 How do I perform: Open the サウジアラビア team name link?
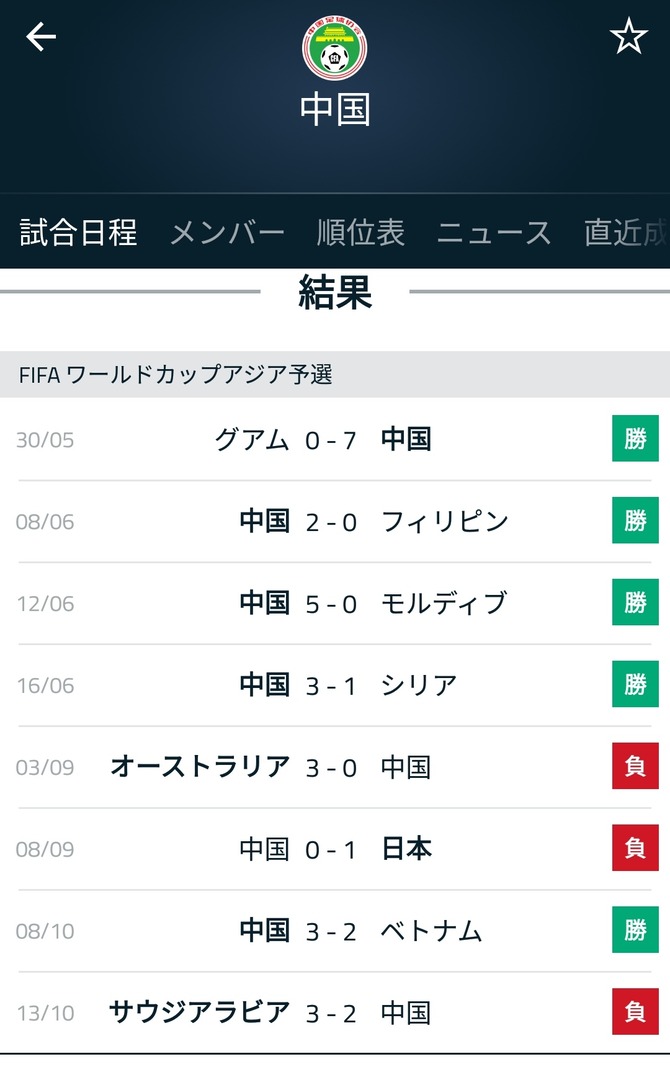[200, 1012]
